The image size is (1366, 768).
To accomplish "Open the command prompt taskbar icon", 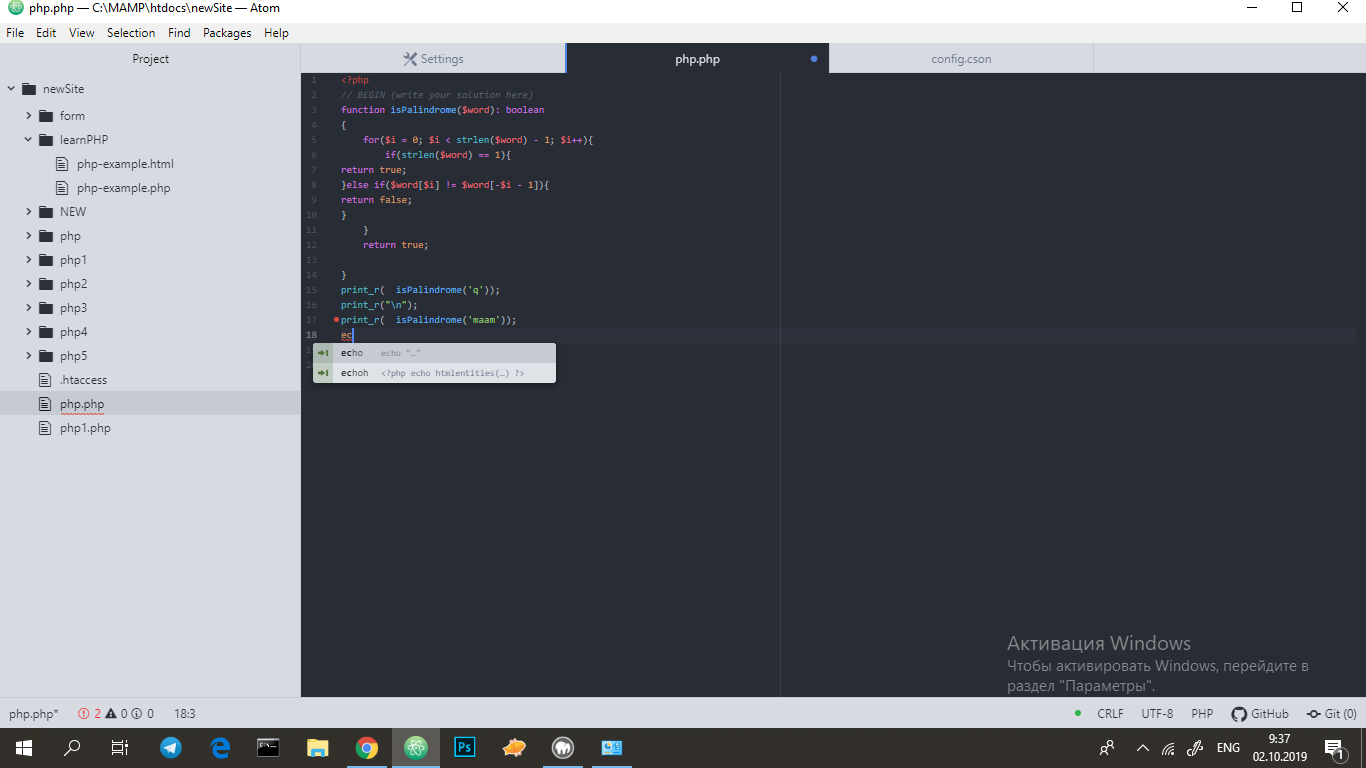I will pos(269,747).
